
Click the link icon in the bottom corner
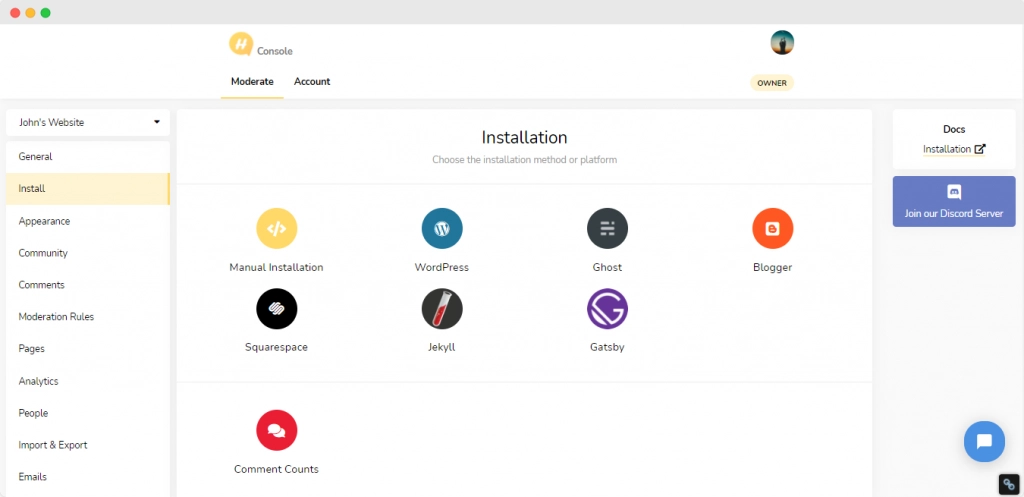pyautogui.click(x=1009, y=485)
